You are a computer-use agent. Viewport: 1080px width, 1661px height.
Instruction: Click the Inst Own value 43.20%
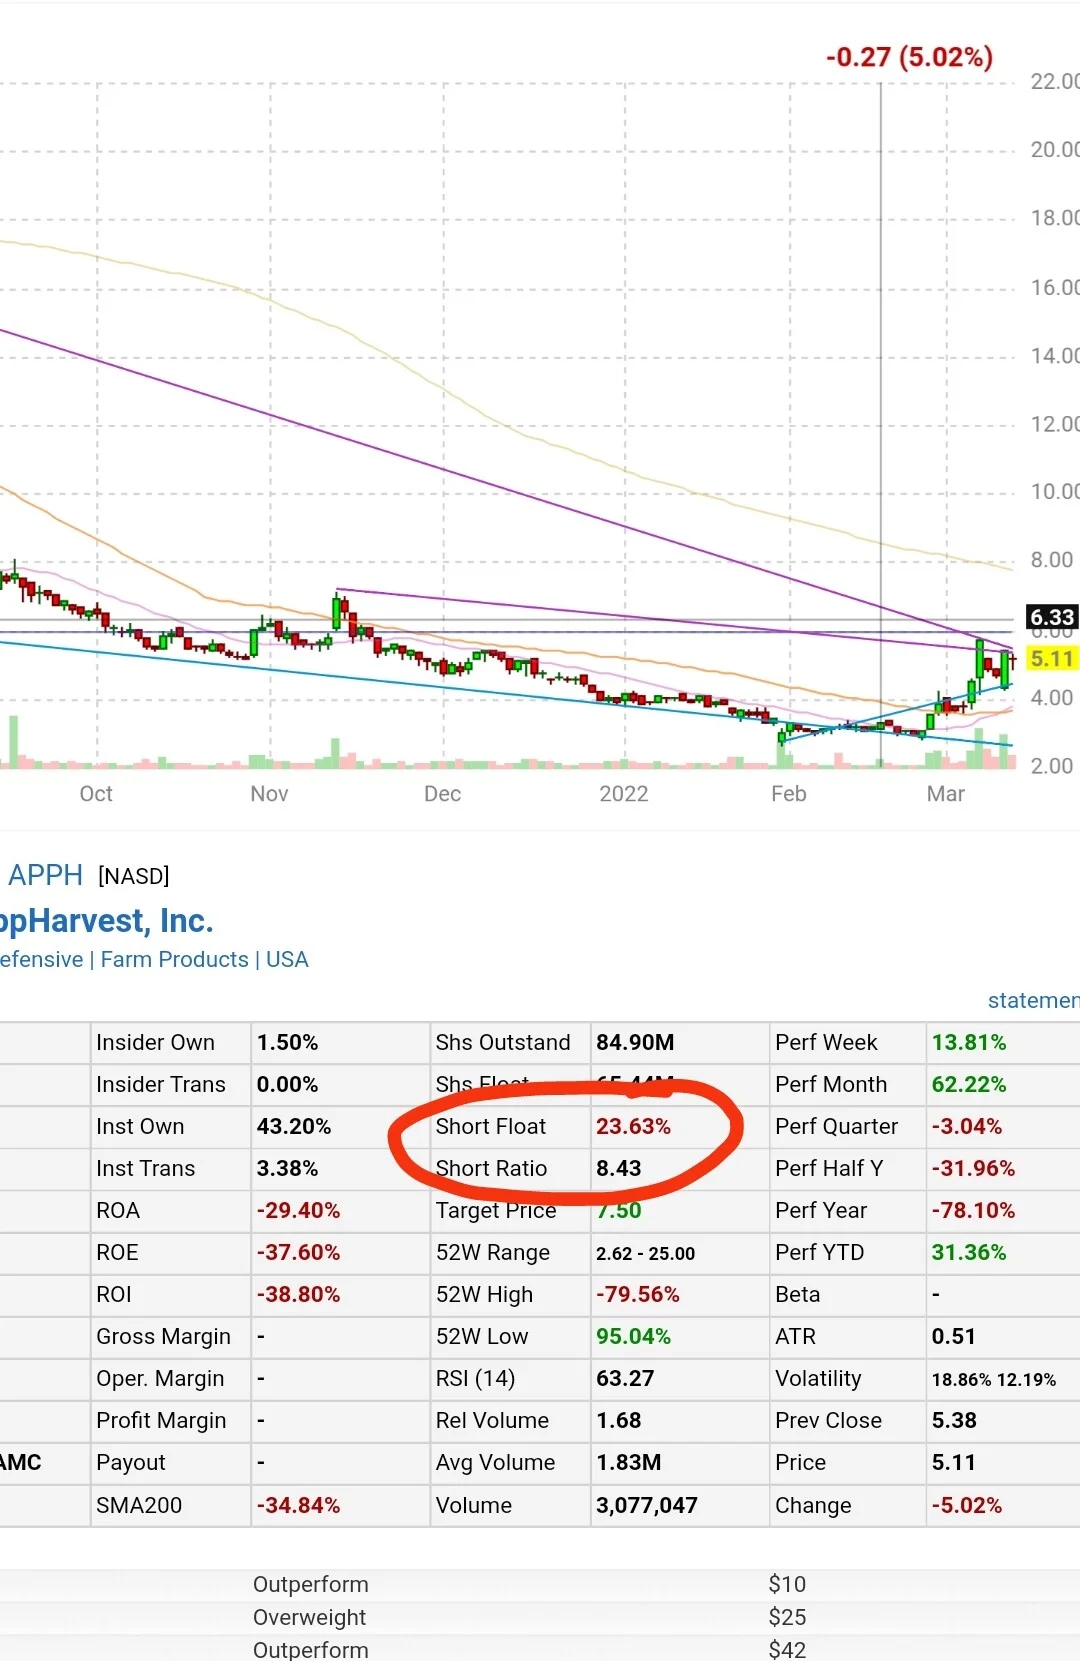[x=294, y=1126]
